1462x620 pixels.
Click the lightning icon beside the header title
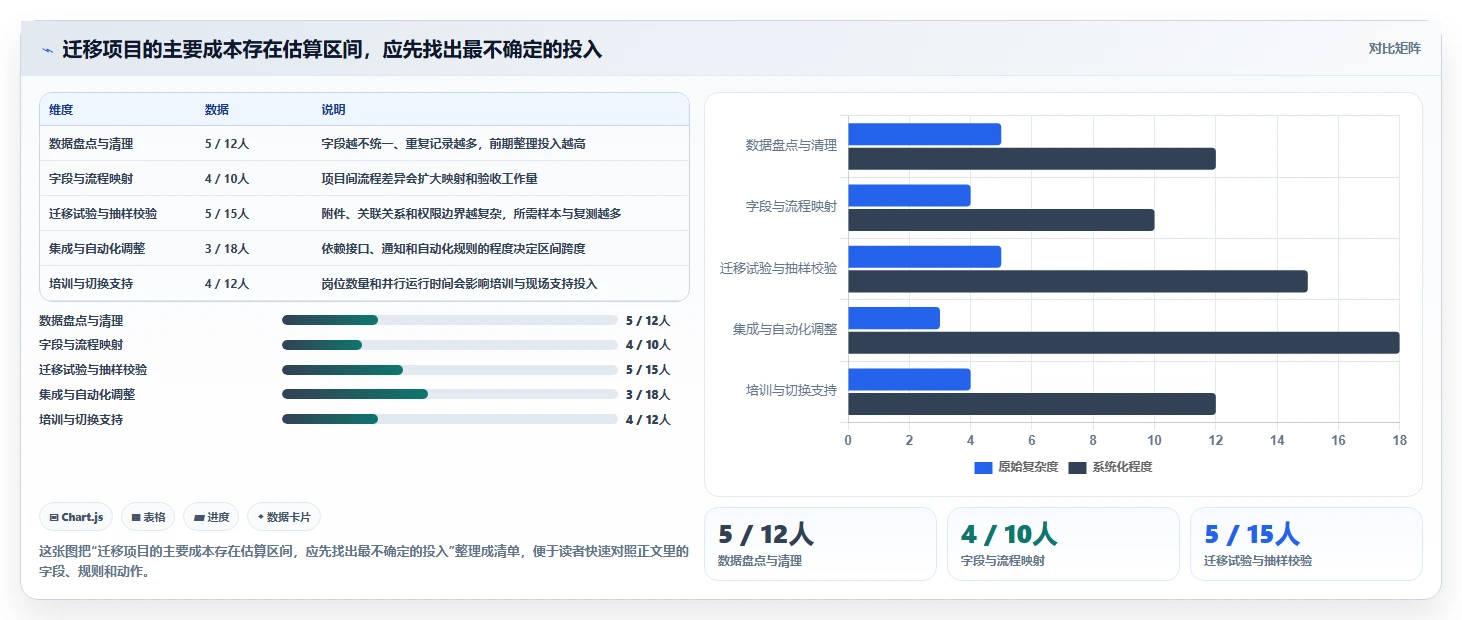point(48,49)
